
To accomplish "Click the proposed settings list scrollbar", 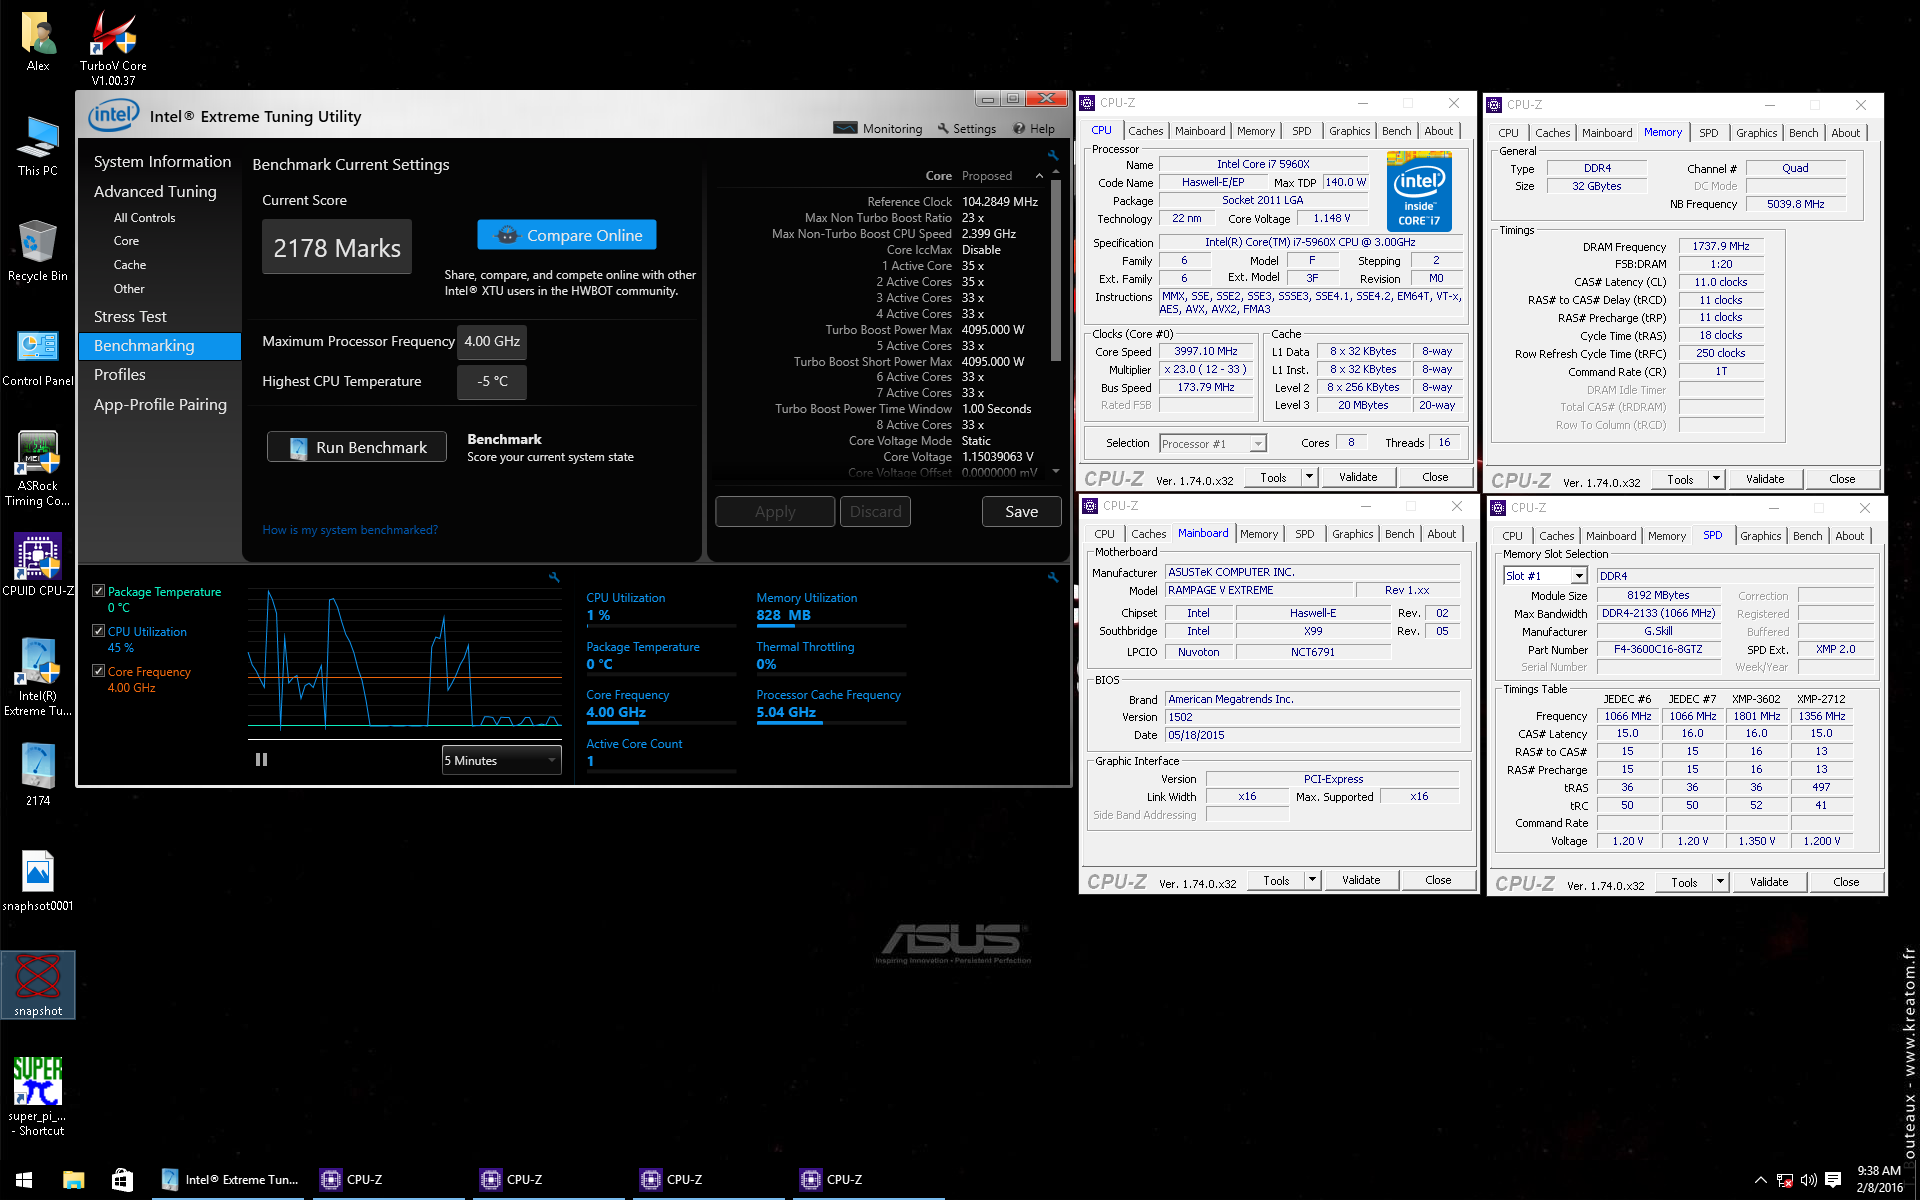I will [1055, 270].
